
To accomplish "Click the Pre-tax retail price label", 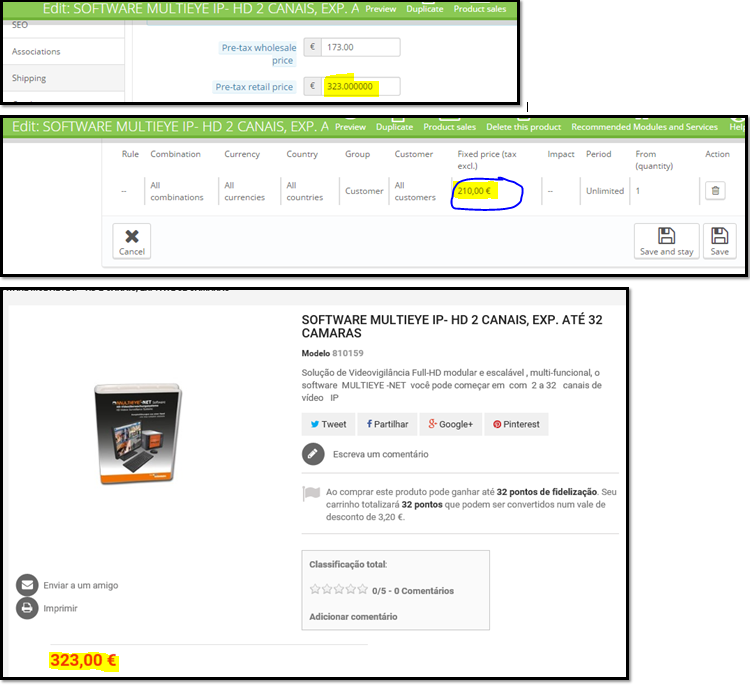I will 254,87.
